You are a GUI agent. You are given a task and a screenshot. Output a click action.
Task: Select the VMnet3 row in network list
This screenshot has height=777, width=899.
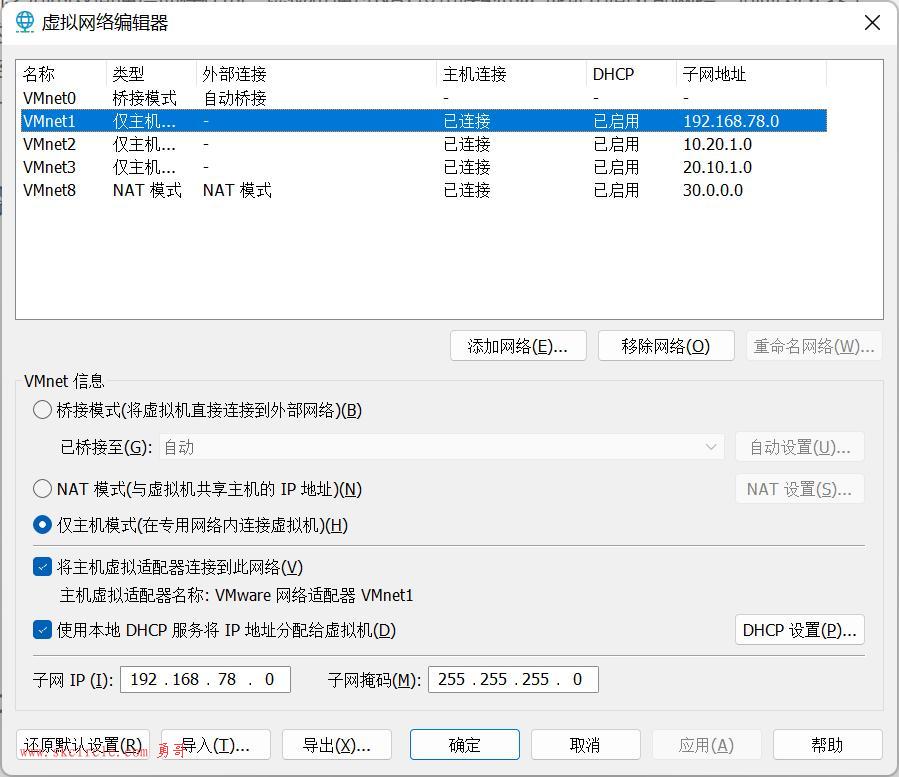click(424, 167)
